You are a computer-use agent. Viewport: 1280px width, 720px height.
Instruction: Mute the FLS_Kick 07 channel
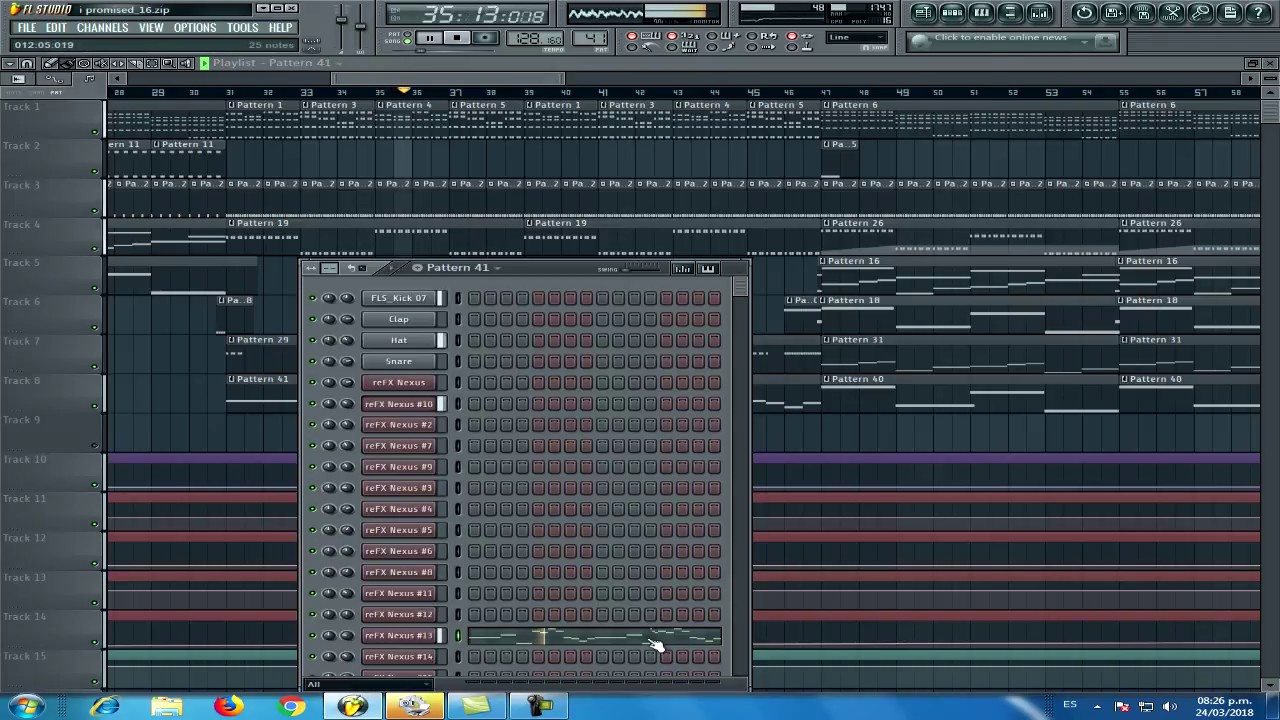click(312, 298)
